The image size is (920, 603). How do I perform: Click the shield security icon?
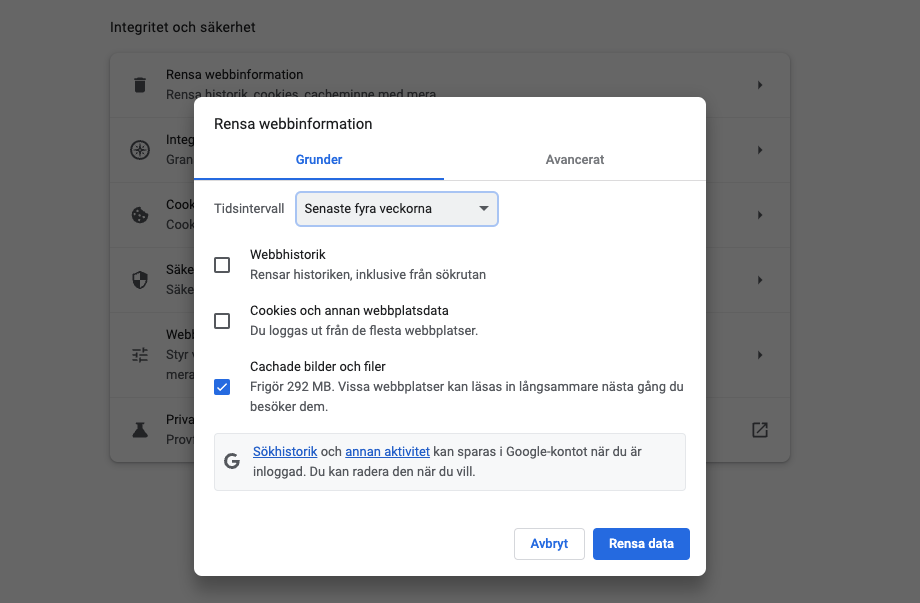[x=140, y=280]
